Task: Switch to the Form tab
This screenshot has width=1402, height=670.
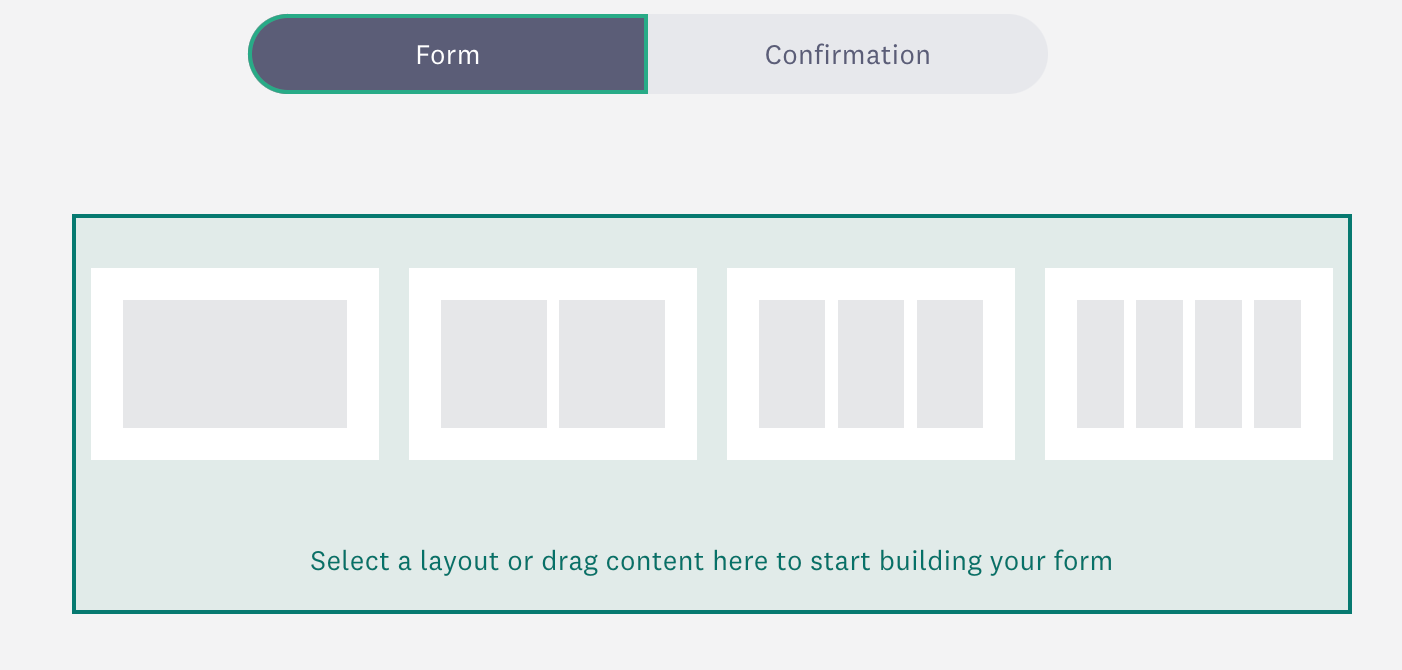Action: pyautogui.click(x=448, y=54)
